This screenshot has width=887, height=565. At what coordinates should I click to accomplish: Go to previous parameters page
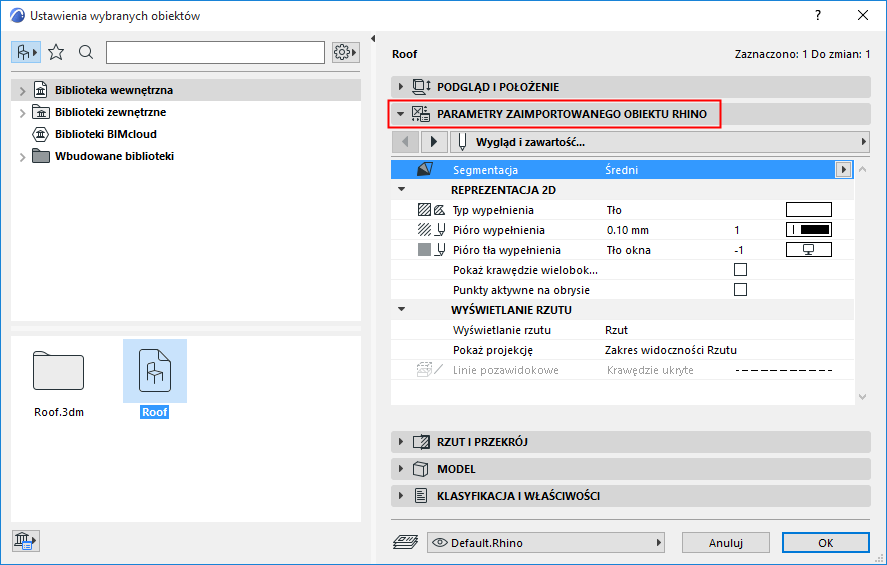coord(405,141)
